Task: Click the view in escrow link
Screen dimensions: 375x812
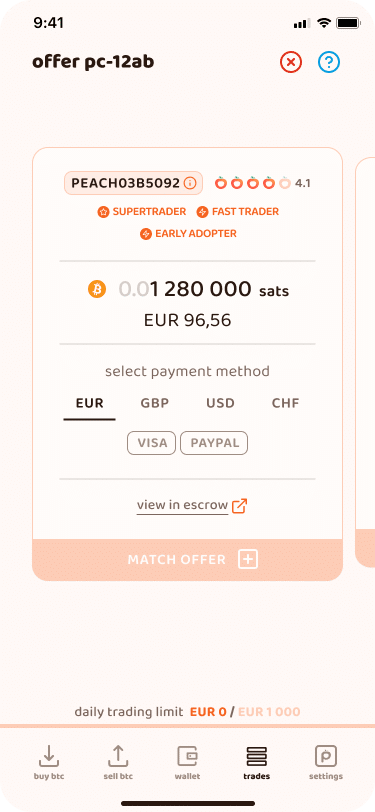Action: click(x=182, y=505)
